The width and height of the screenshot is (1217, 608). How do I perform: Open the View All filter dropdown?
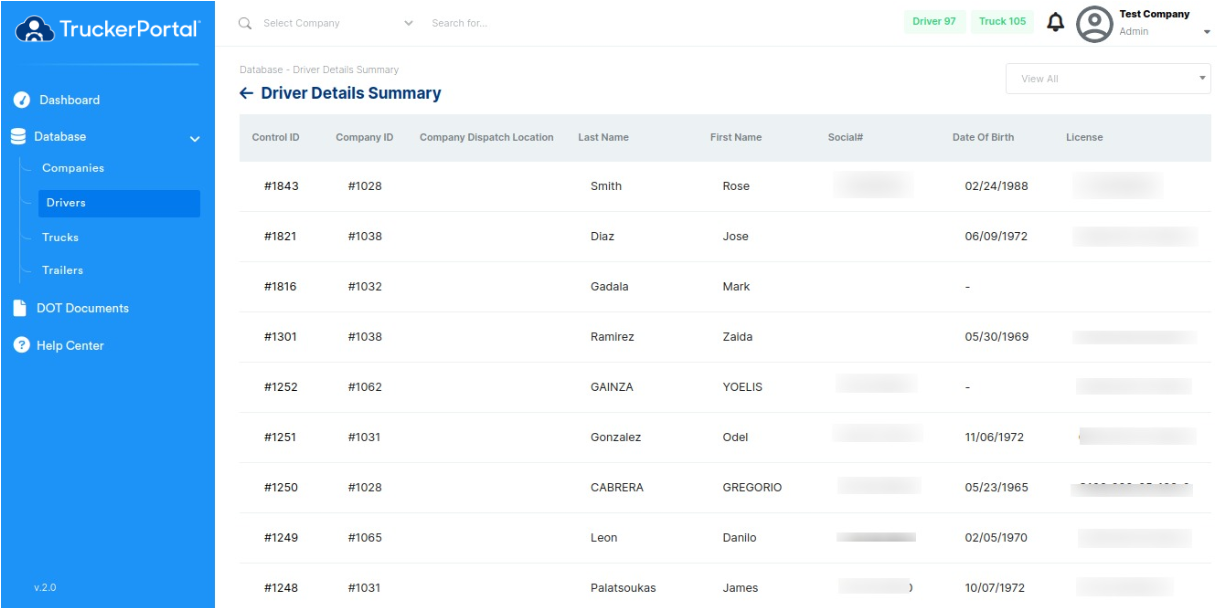coord(1107,79)
